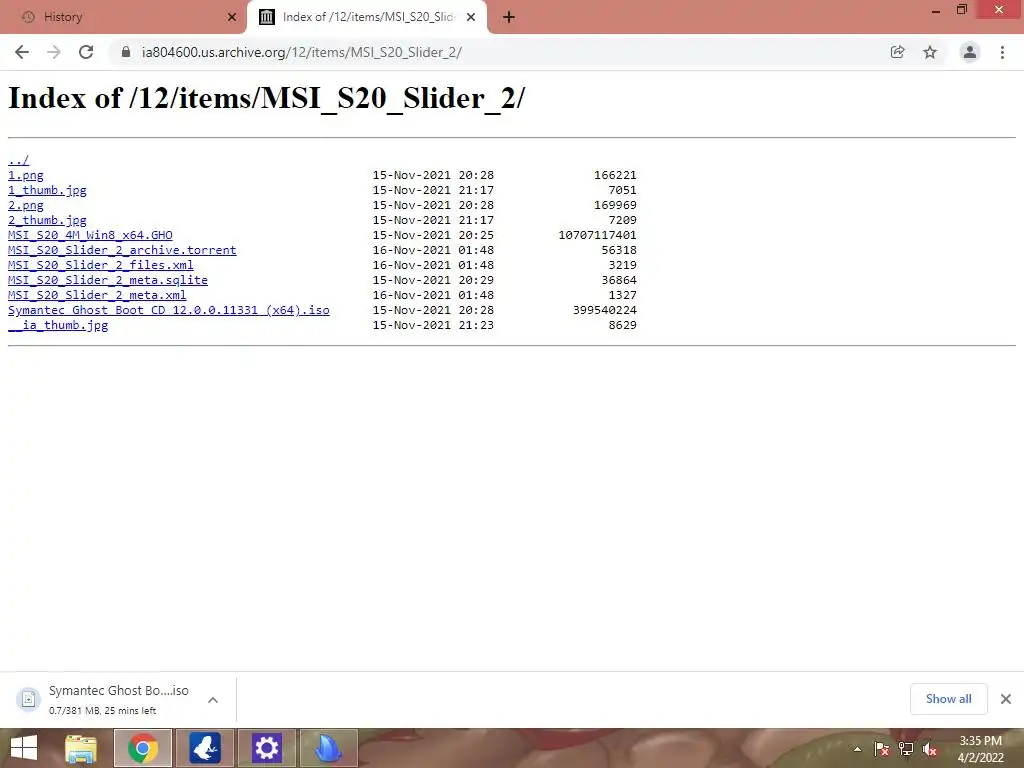
Task: Open Action Center flag icon
Action: 882,749
